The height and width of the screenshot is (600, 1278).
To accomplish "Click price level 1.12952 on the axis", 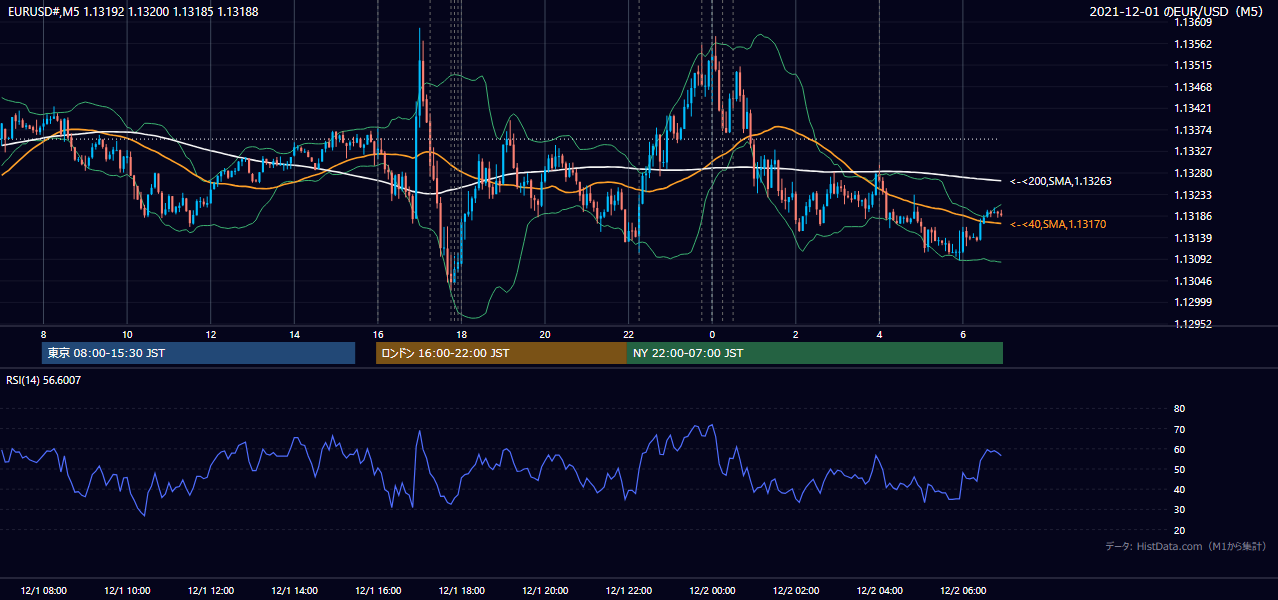I will click(1192, 324).
